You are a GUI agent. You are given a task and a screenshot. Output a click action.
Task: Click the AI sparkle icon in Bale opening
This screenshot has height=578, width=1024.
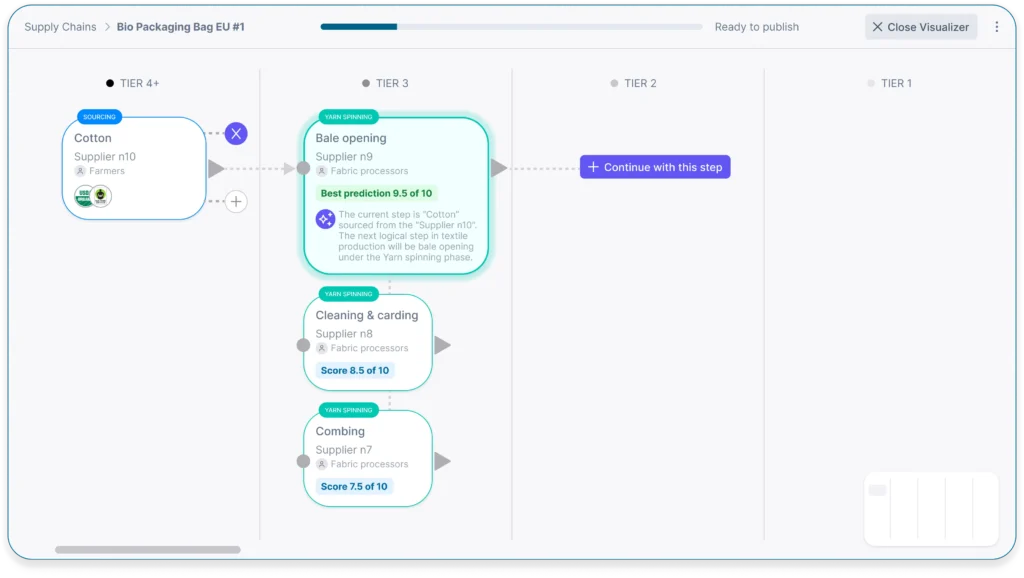[x=325, y=219]
